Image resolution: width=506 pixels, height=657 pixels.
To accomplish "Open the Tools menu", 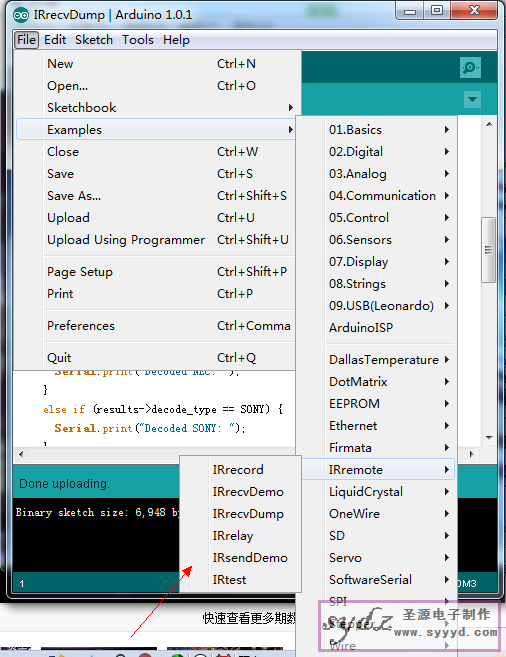I will (138, 40).
